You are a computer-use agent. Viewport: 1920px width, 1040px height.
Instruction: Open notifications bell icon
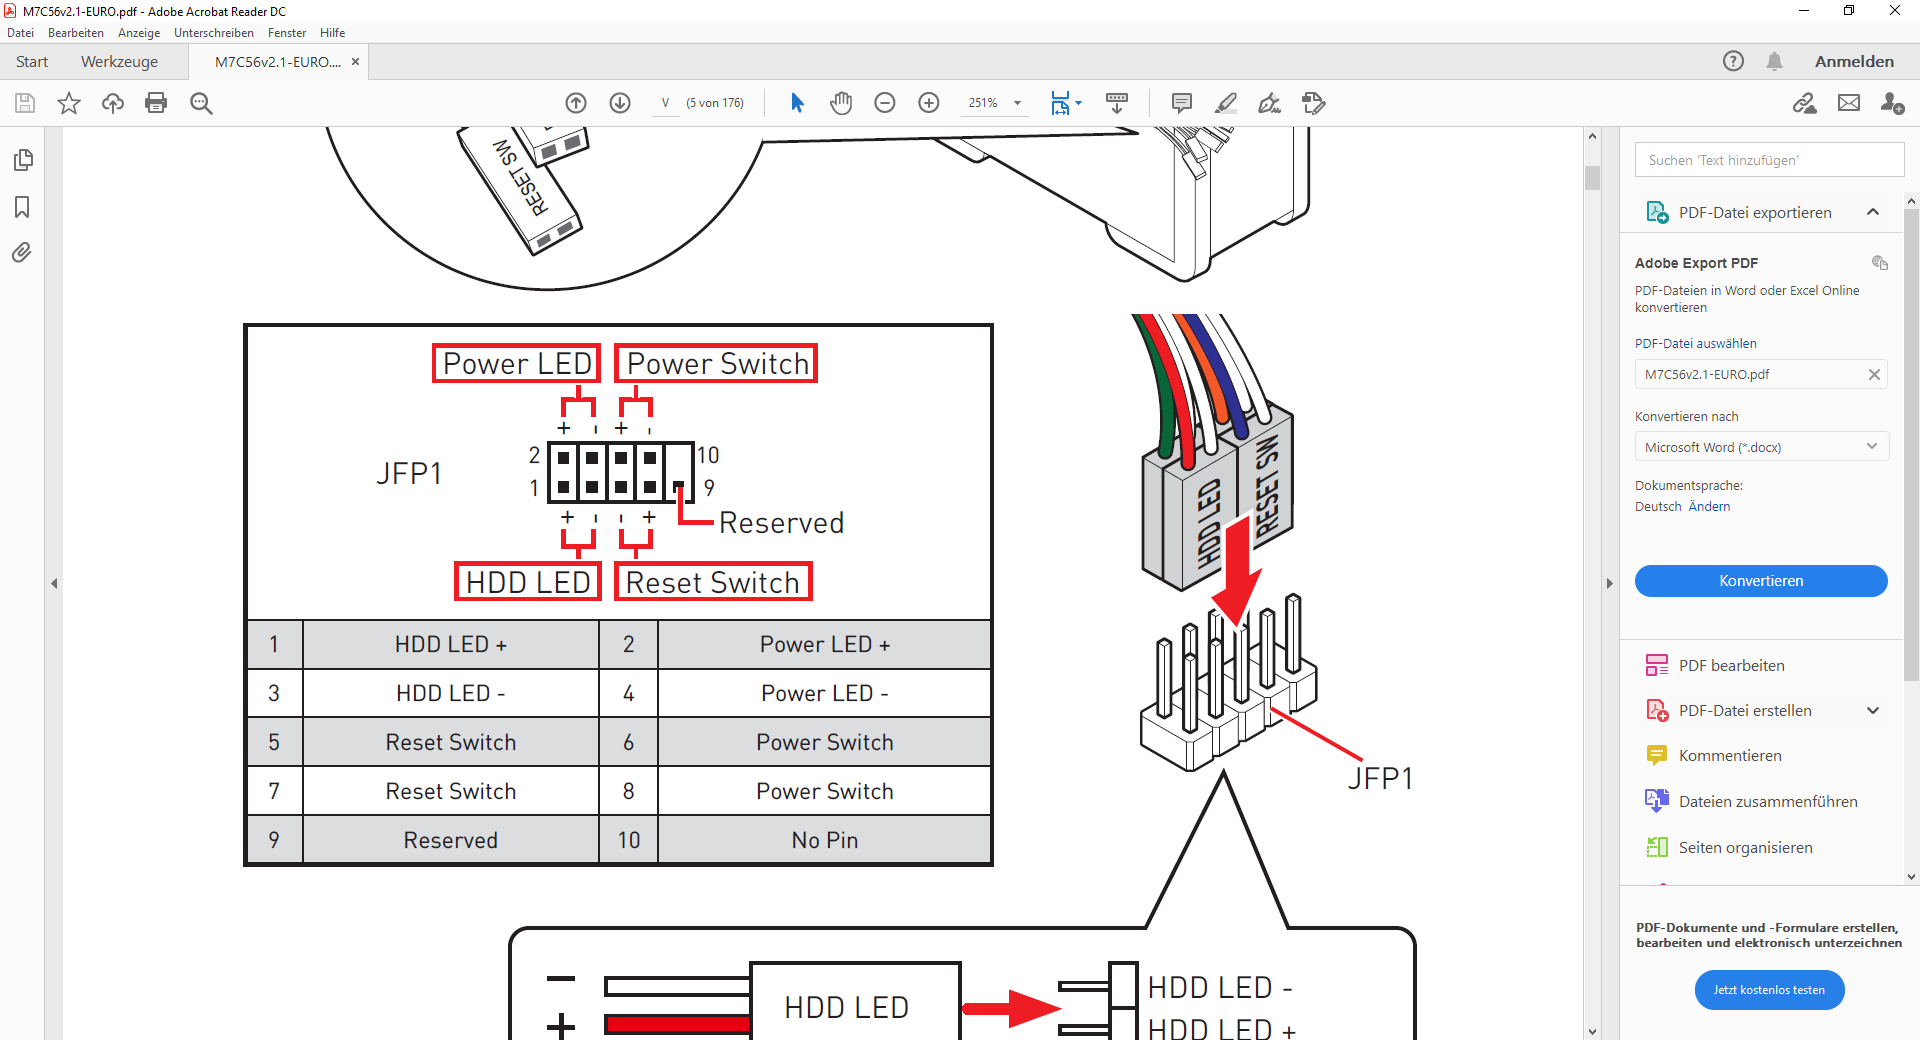coord(1775,62)
